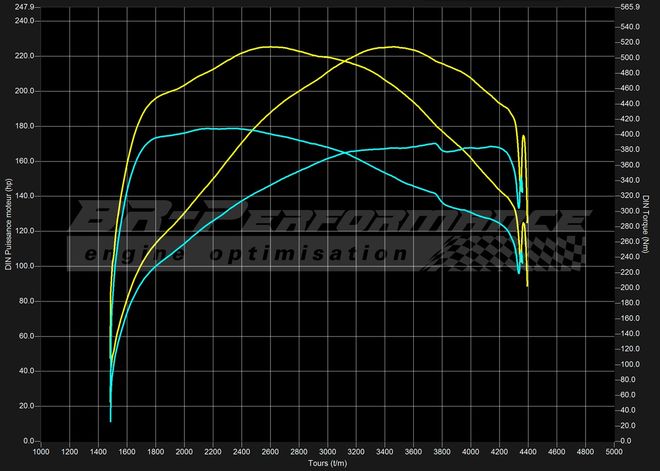Click the 2600 rpm tick label
The image size is (660, 471).
click(270, 452)
